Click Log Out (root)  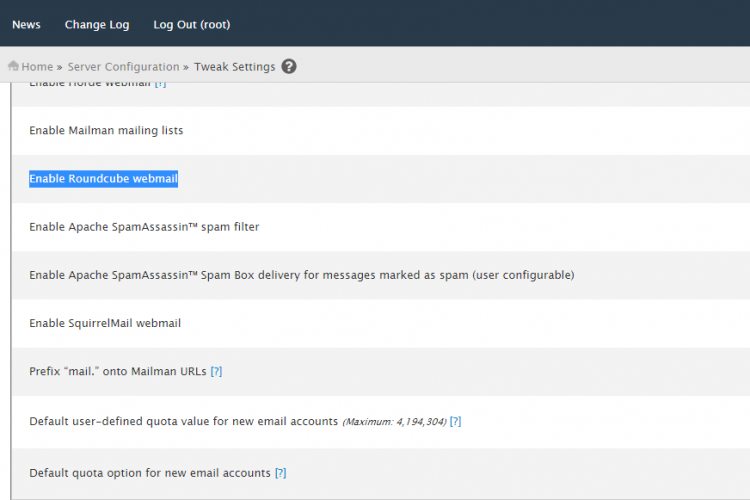pos(192,25)
